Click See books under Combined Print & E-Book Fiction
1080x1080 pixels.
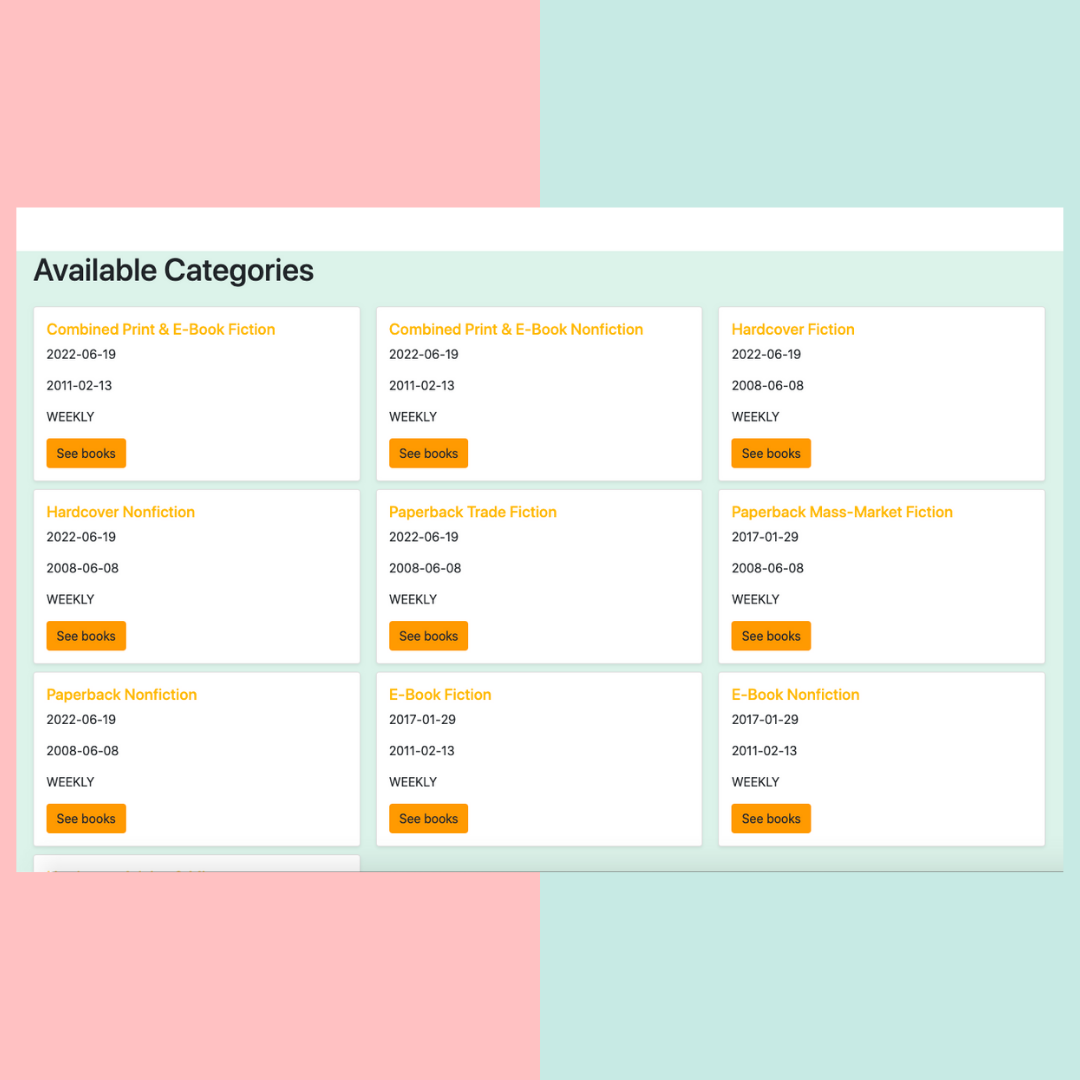click(x=86, y=453)
